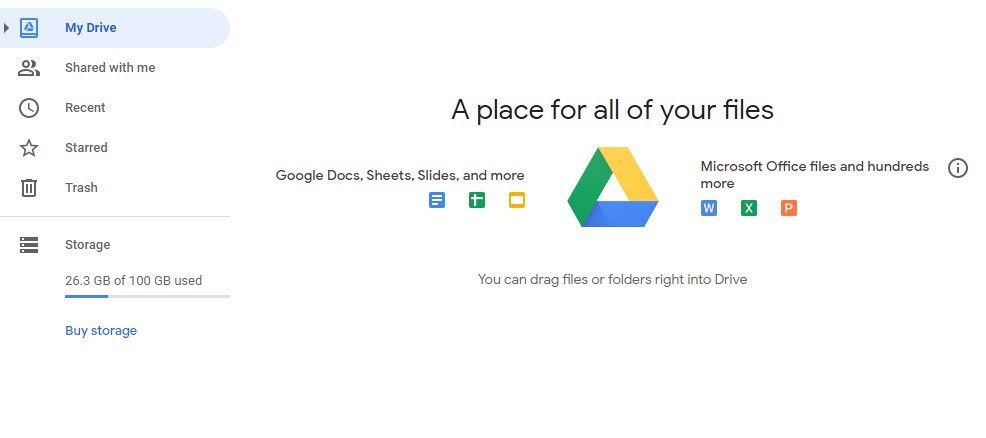The height and width of the screenshot is (438, 986).
Task: Click the blue Google Docs icon
Action: [x=437, y=200]
